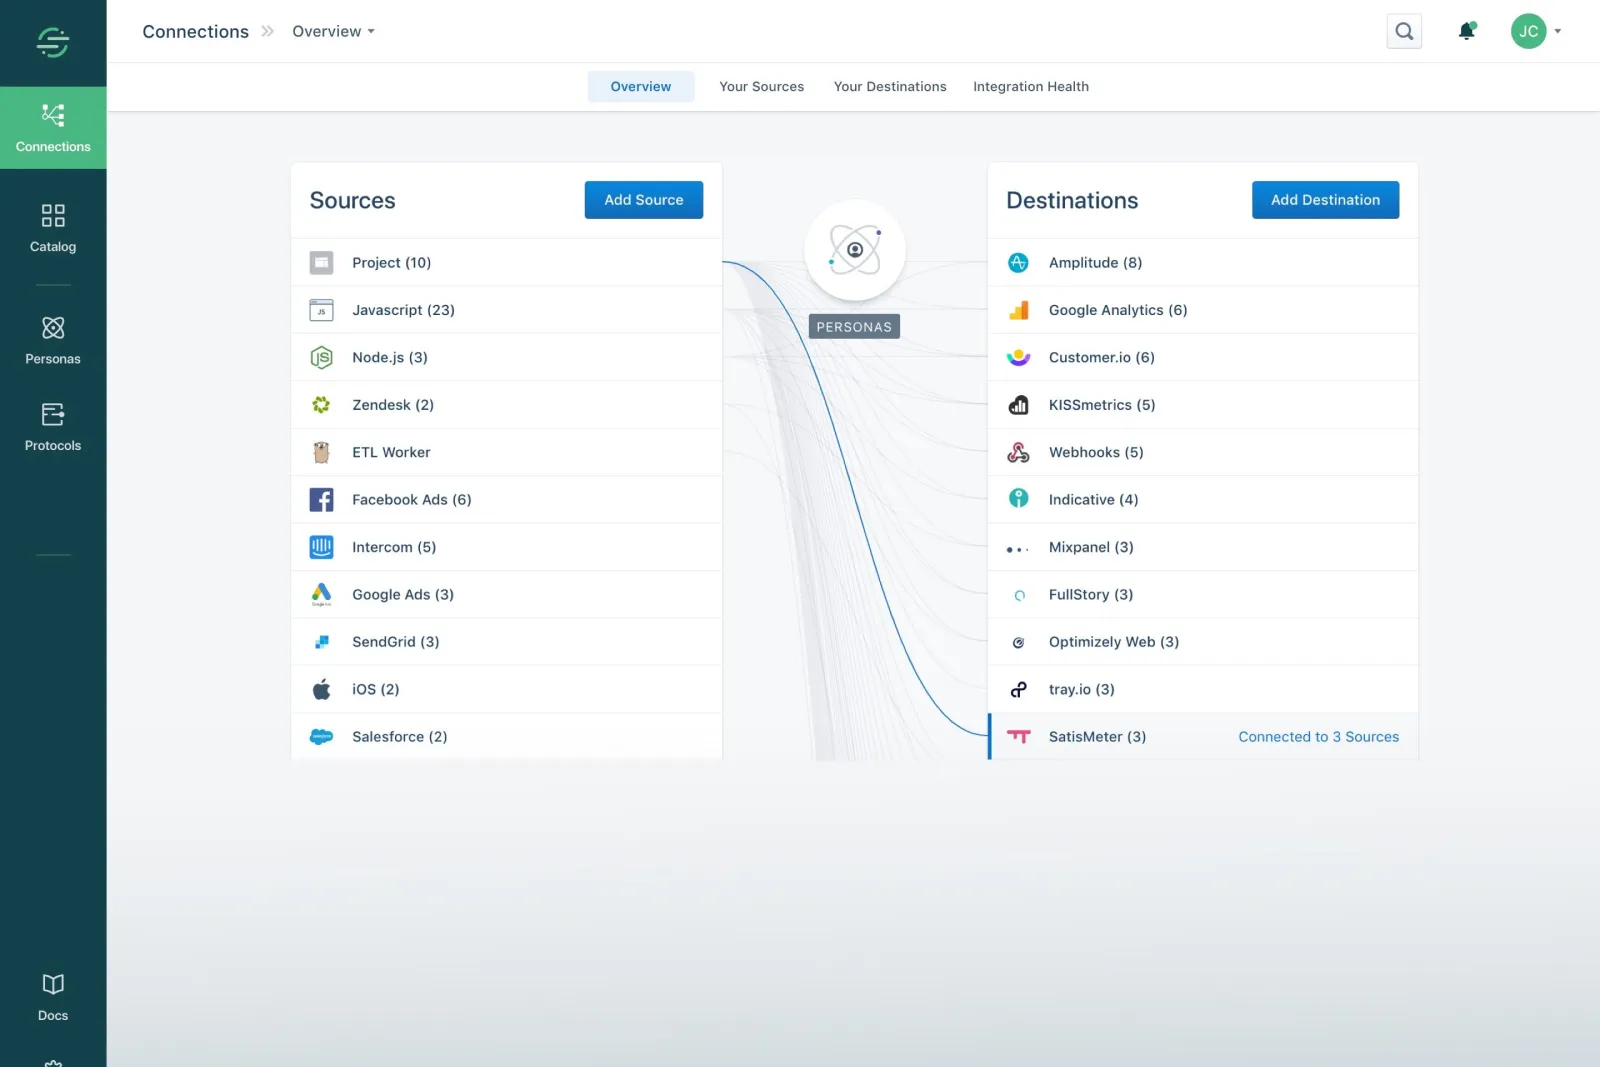Screen dimensions: 1600x1067
Task: Click the Webhooks logo icon
Action: coord(1018,452)
